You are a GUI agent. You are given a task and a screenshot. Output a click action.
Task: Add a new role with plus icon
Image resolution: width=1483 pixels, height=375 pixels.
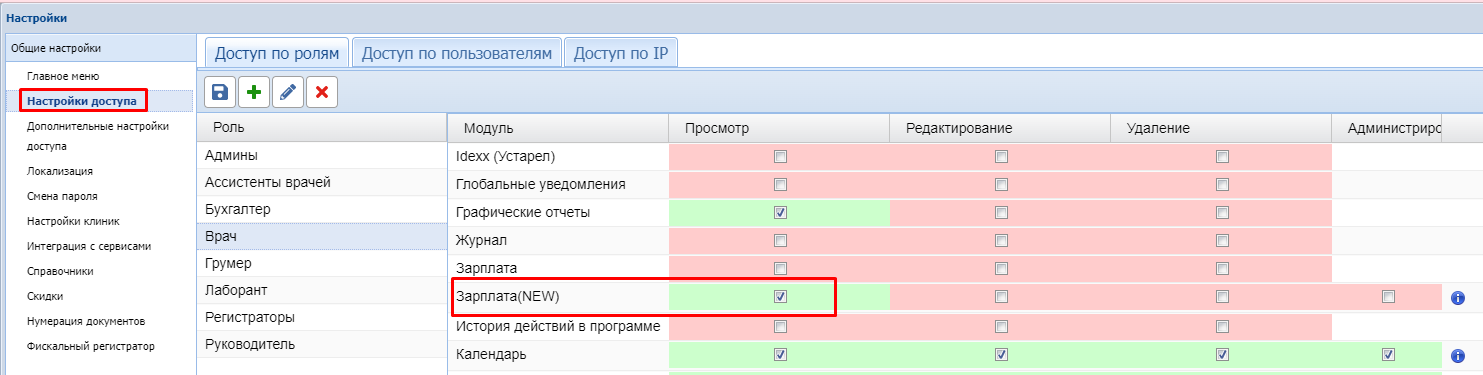click(254, 92)
